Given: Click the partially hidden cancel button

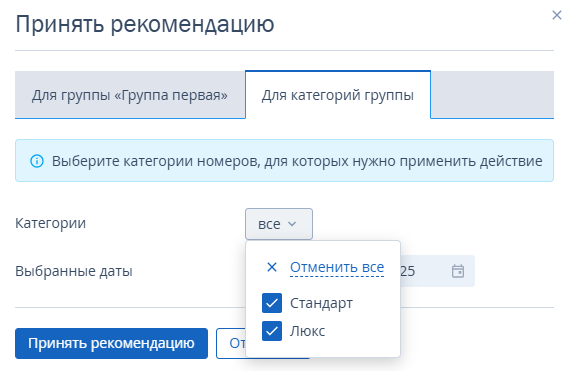Looking at the screenshot, I should pos(231,343).
